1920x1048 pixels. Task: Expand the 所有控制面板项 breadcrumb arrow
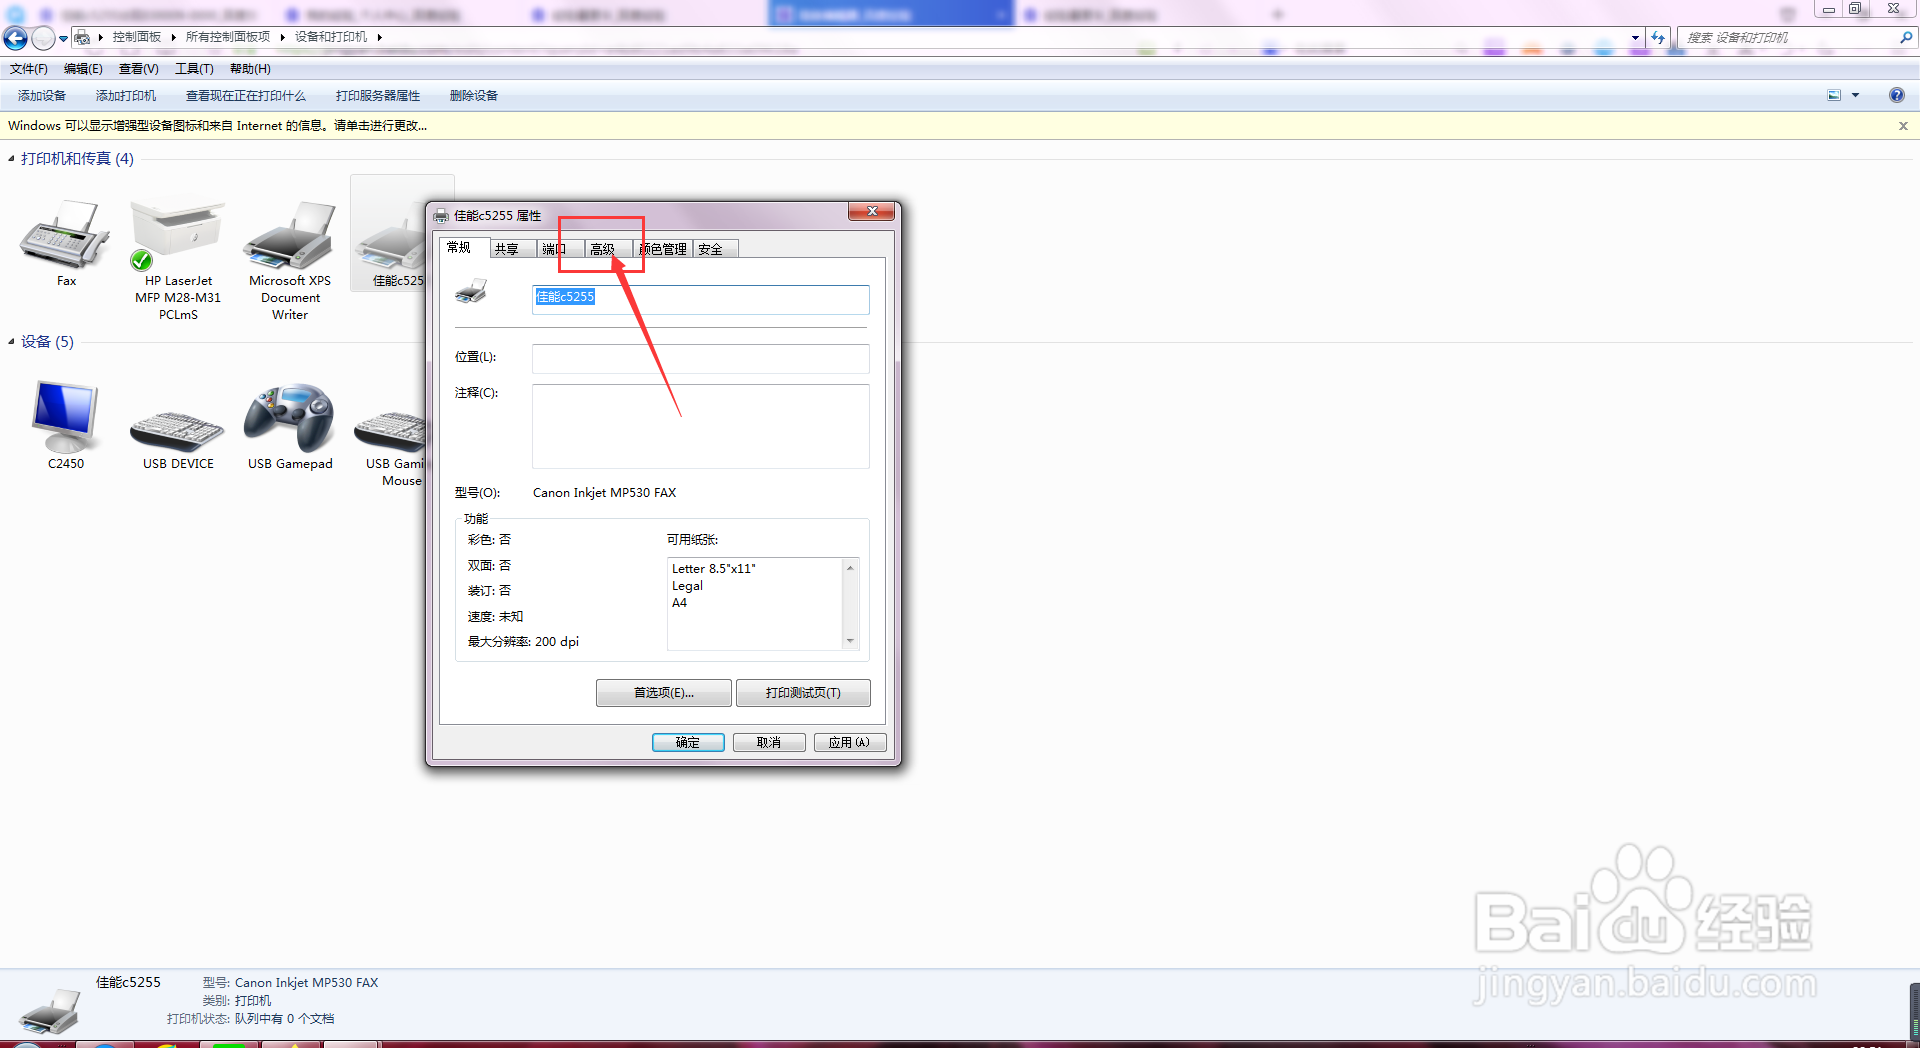pos(282,37)
